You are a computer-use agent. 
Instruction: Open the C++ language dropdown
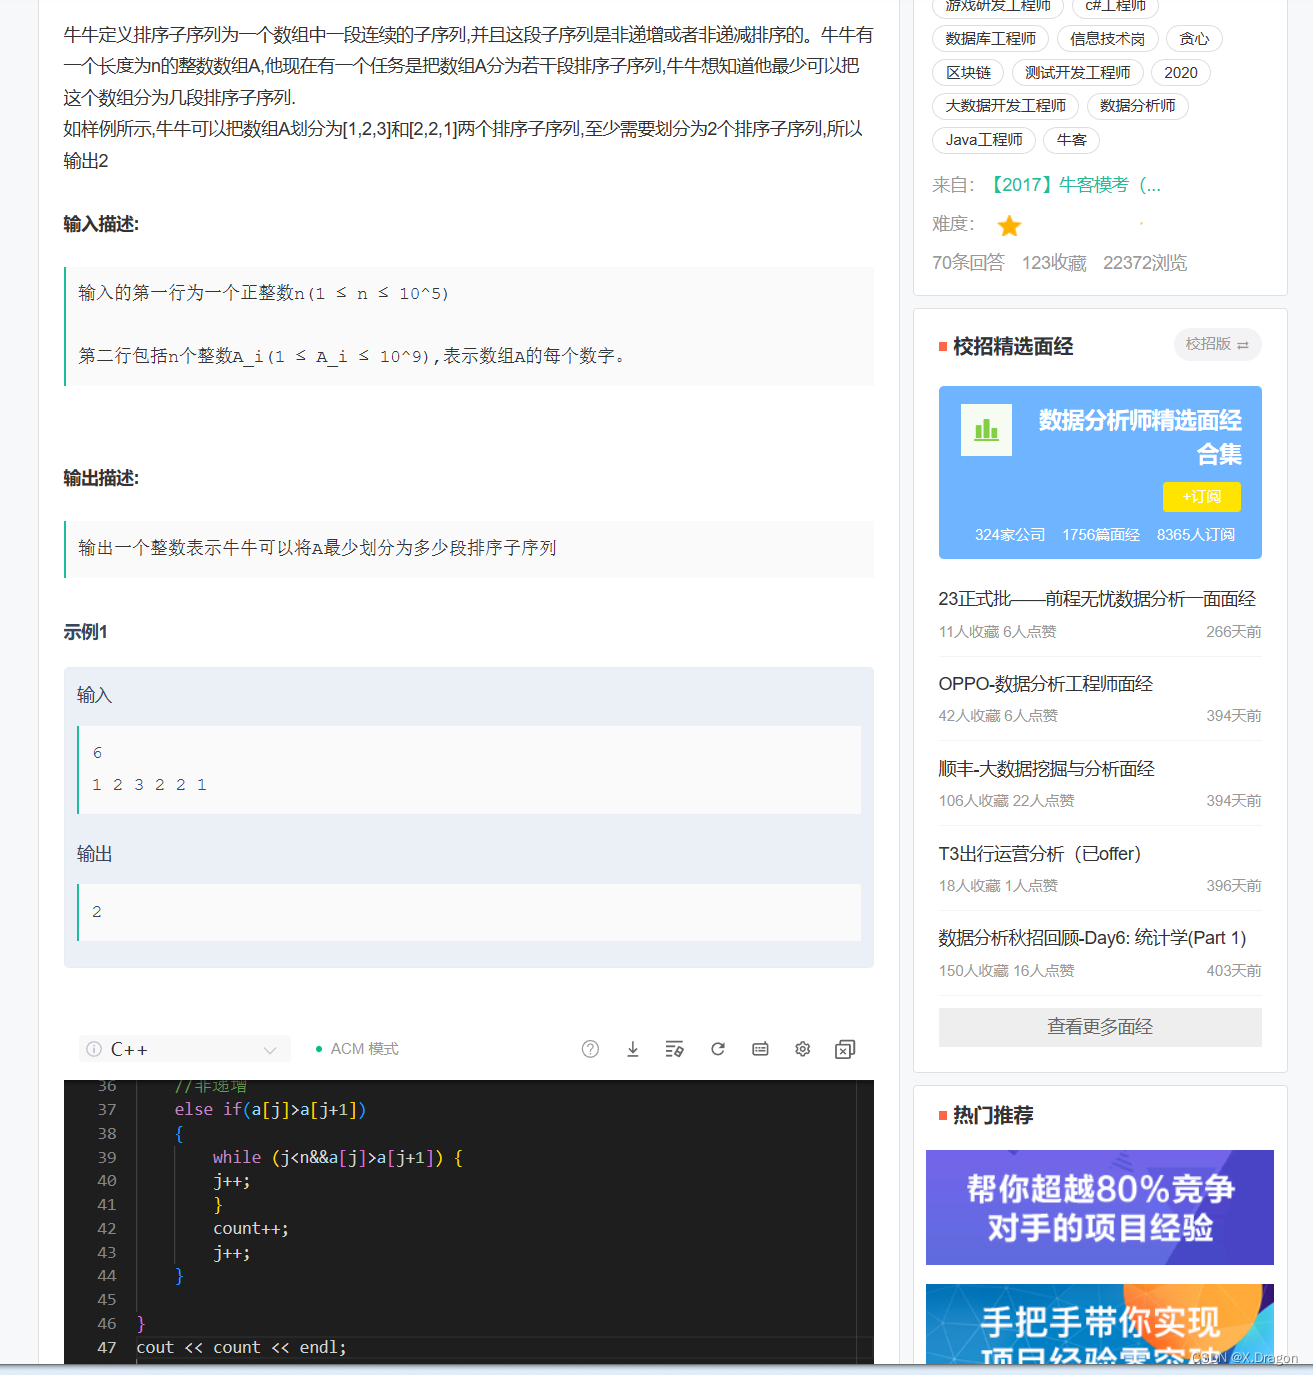point(185,1049)
